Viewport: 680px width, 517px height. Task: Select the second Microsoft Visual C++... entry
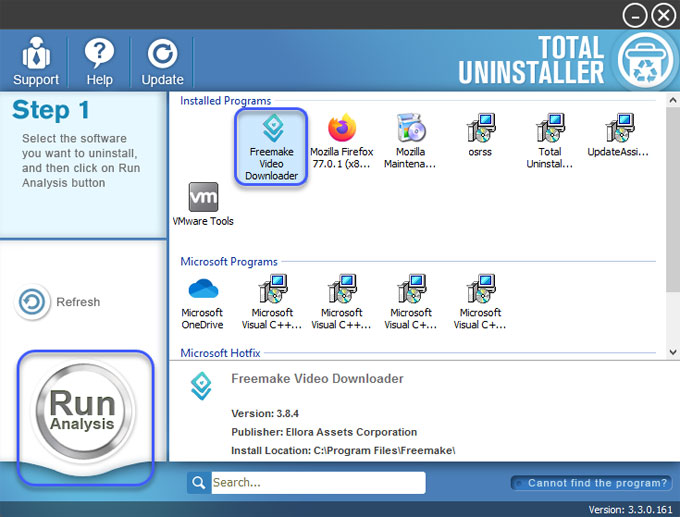click(x=341, y=302)
